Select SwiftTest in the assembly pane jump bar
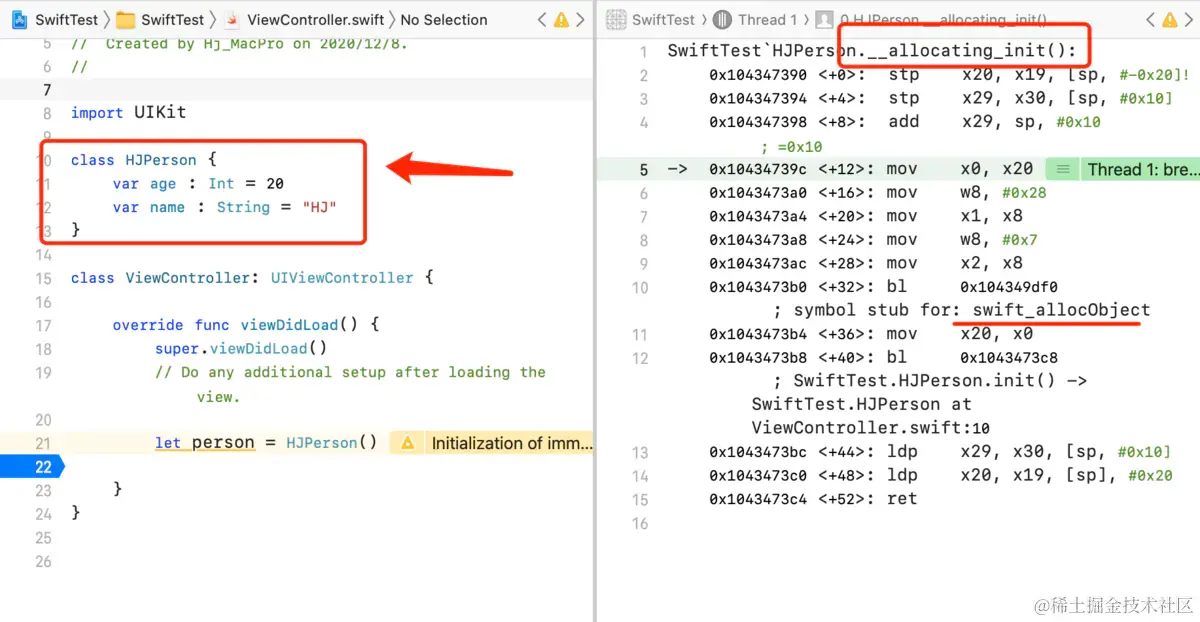 click(663, 20)
